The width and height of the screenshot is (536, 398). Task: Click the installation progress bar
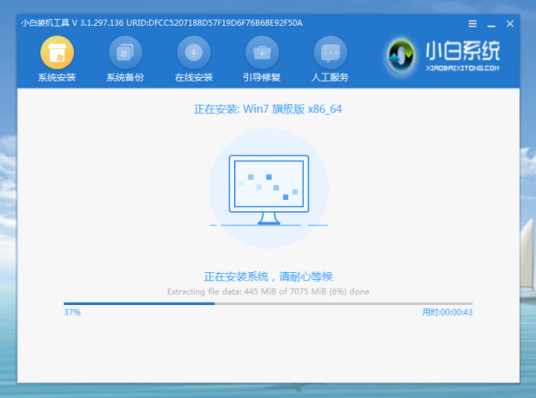tap(268, 303)
